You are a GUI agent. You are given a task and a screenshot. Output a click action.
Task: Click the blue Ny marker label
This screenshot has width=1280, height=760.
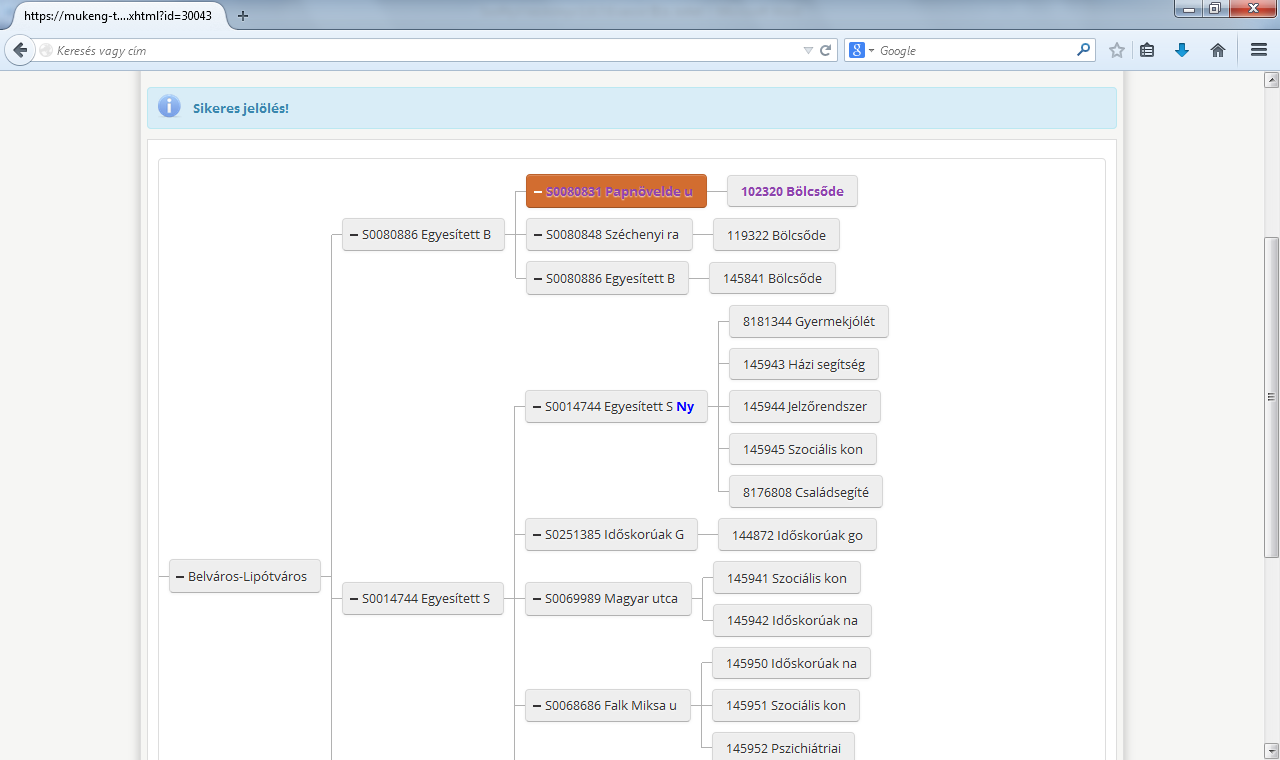pyautogui.click(x=685, y=407)
